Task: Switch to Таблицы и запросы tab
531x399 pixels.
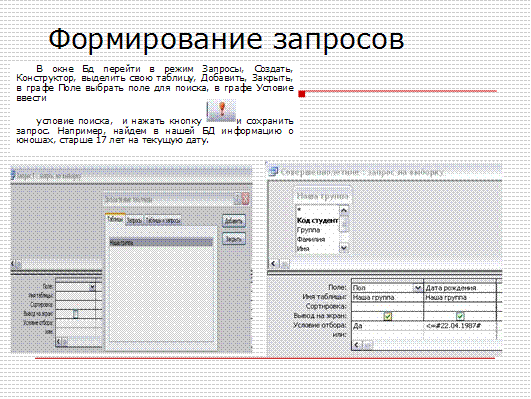Action: click(163, 221)
